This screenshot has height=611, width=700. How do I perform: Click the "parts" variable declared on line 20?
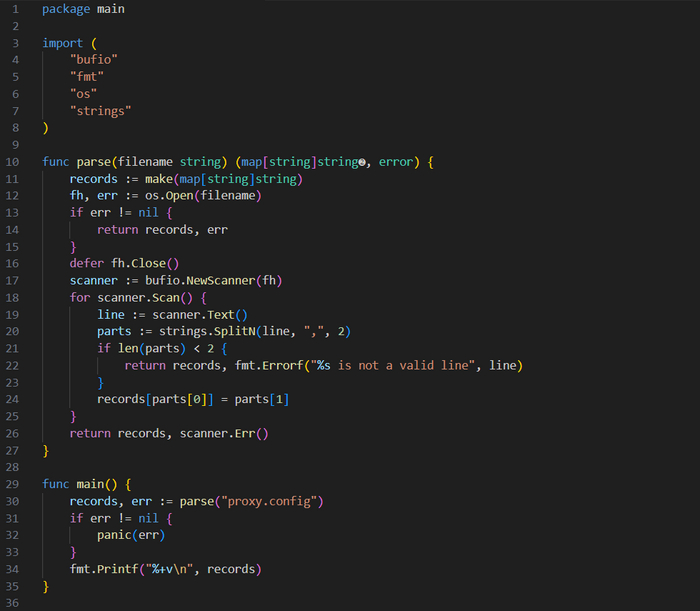(x=114, y=332)
